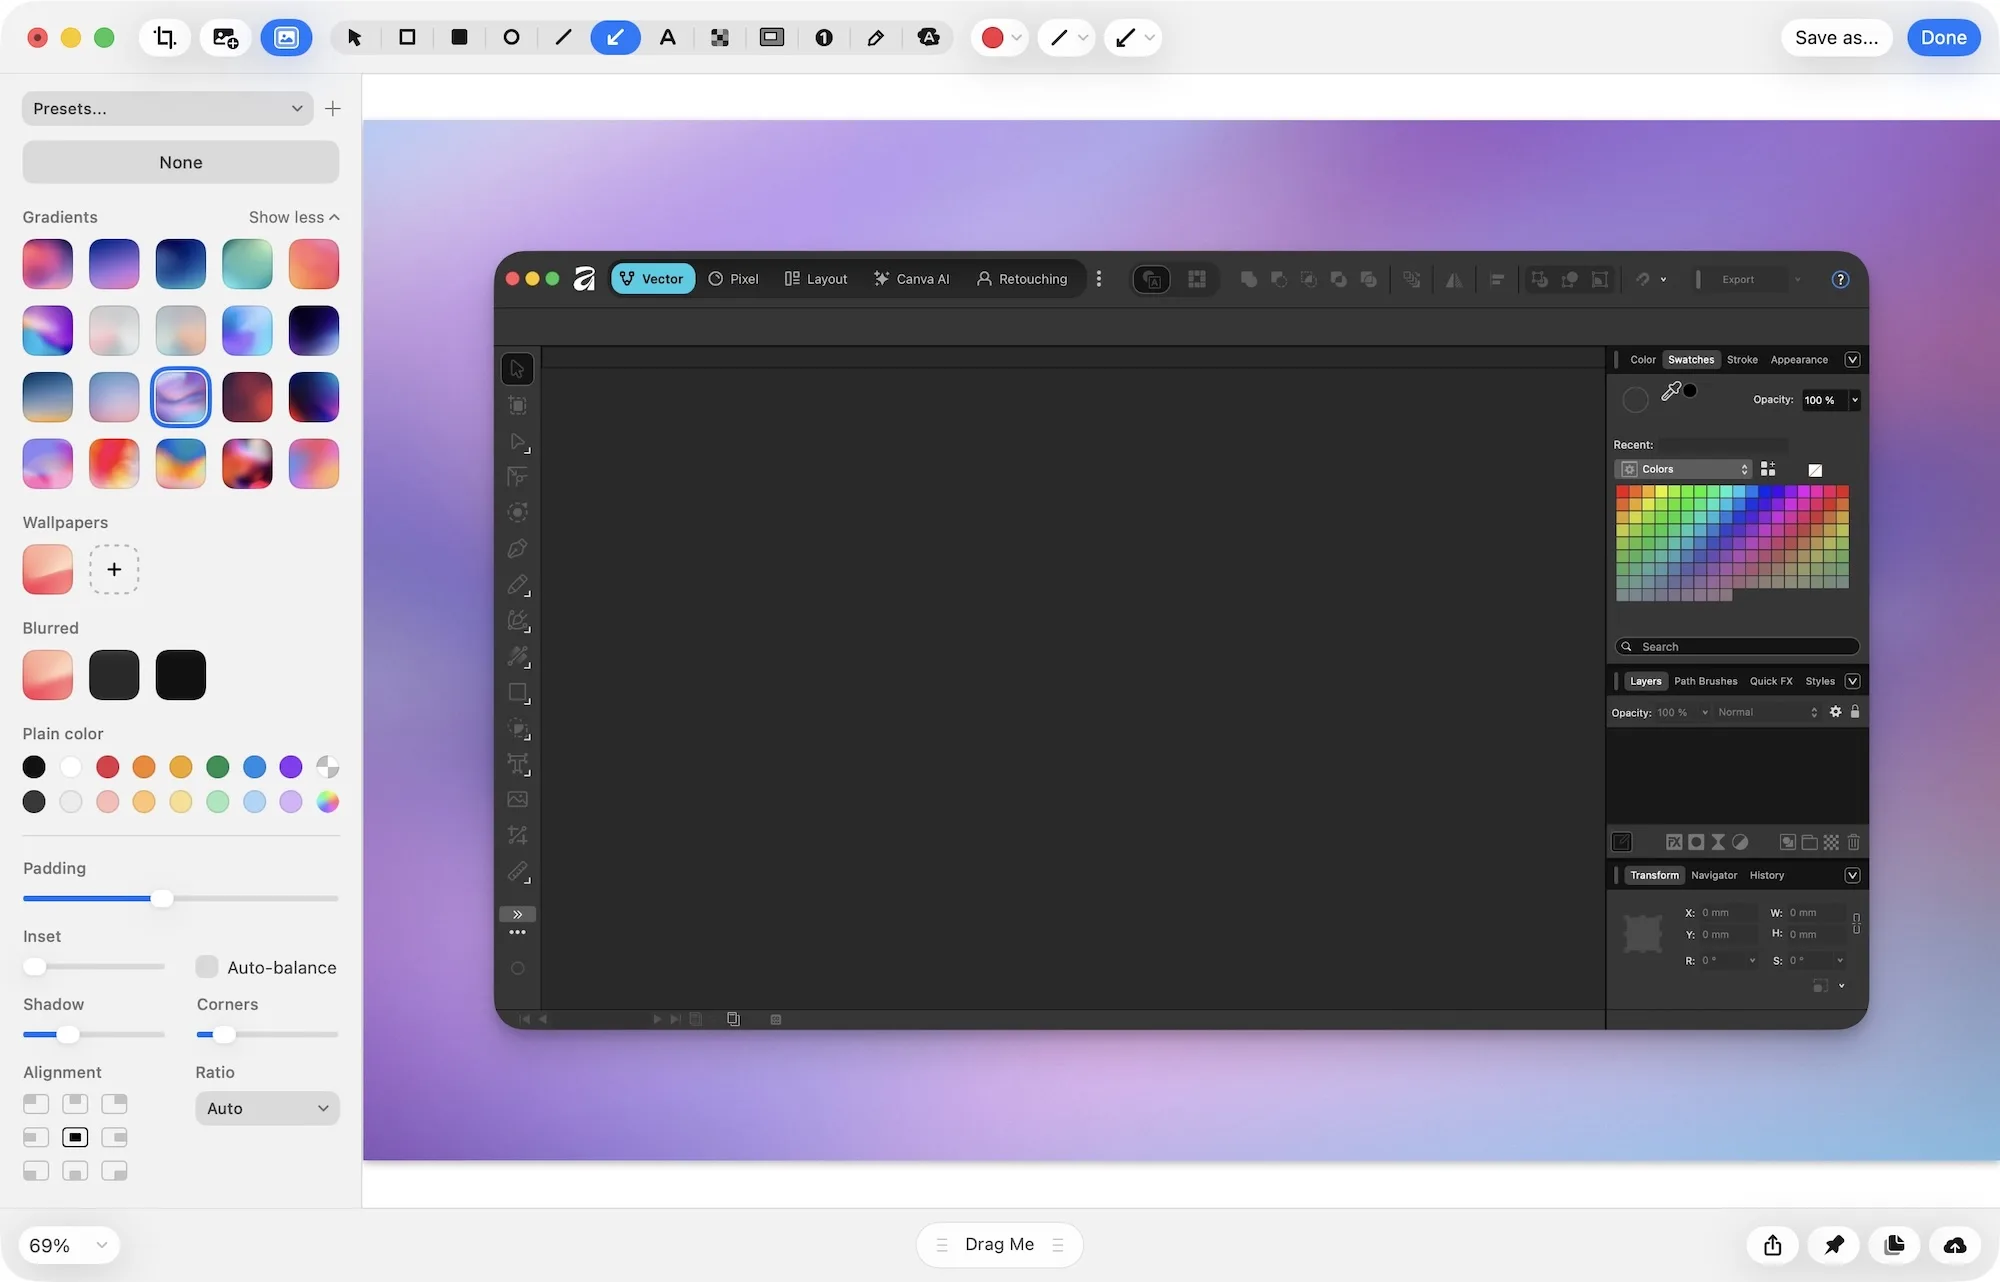The image size is (2000, 1282).
Task: Set alignment to top center
Action: (75, 1103)
